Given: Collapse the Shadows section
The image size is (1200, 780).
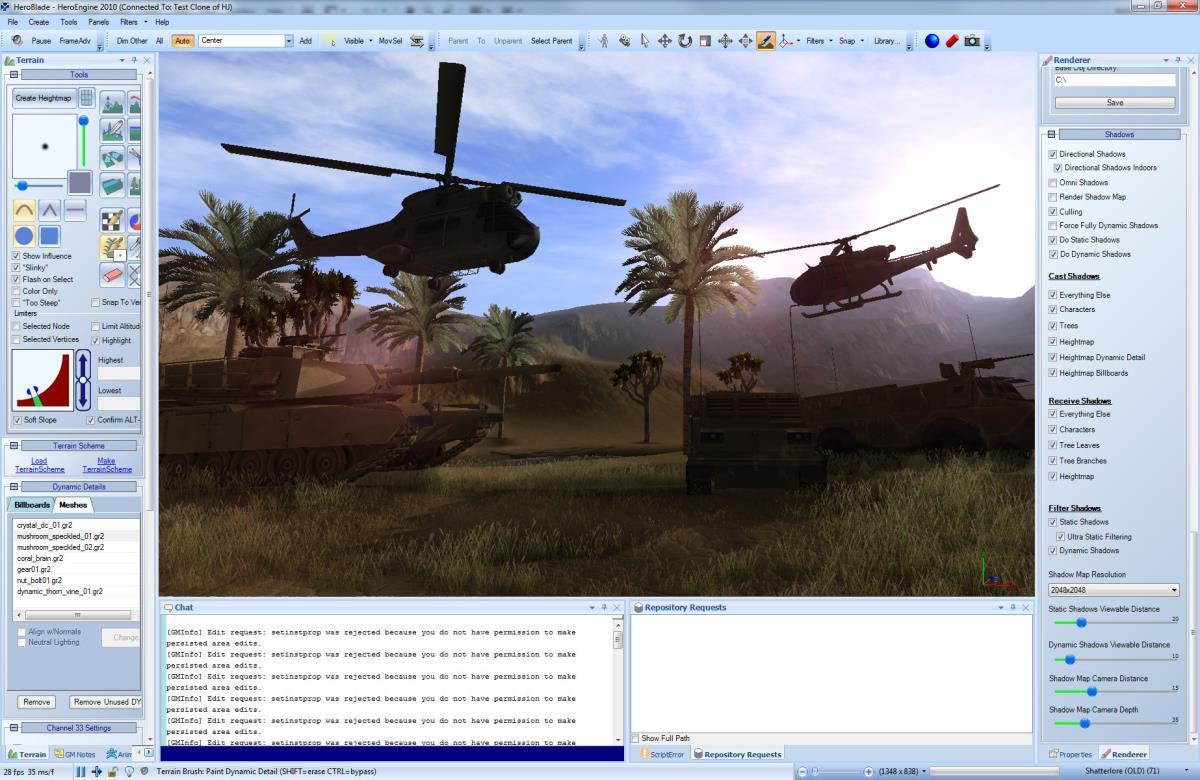Looking at the screenshot, I should coord(1051,134).
